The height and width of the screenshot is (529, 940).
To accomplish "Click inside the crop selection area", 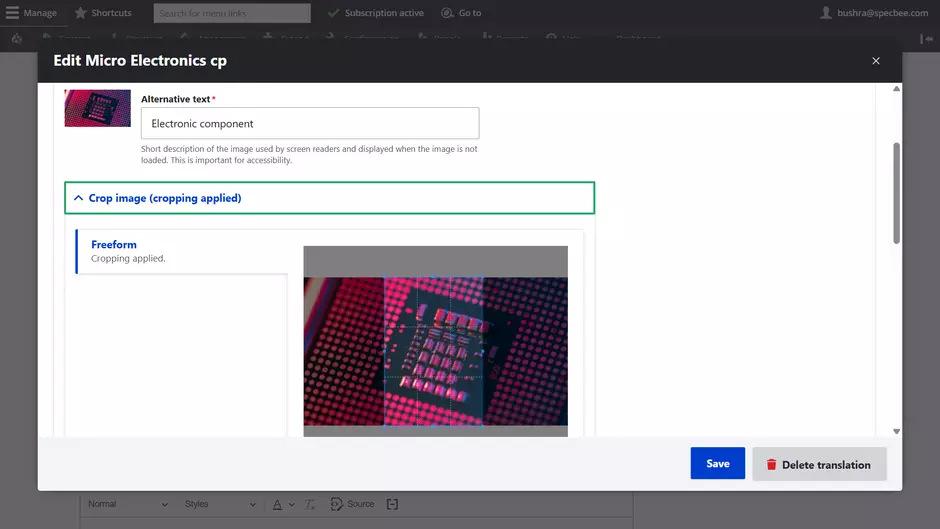I will [x=433, y=351].
